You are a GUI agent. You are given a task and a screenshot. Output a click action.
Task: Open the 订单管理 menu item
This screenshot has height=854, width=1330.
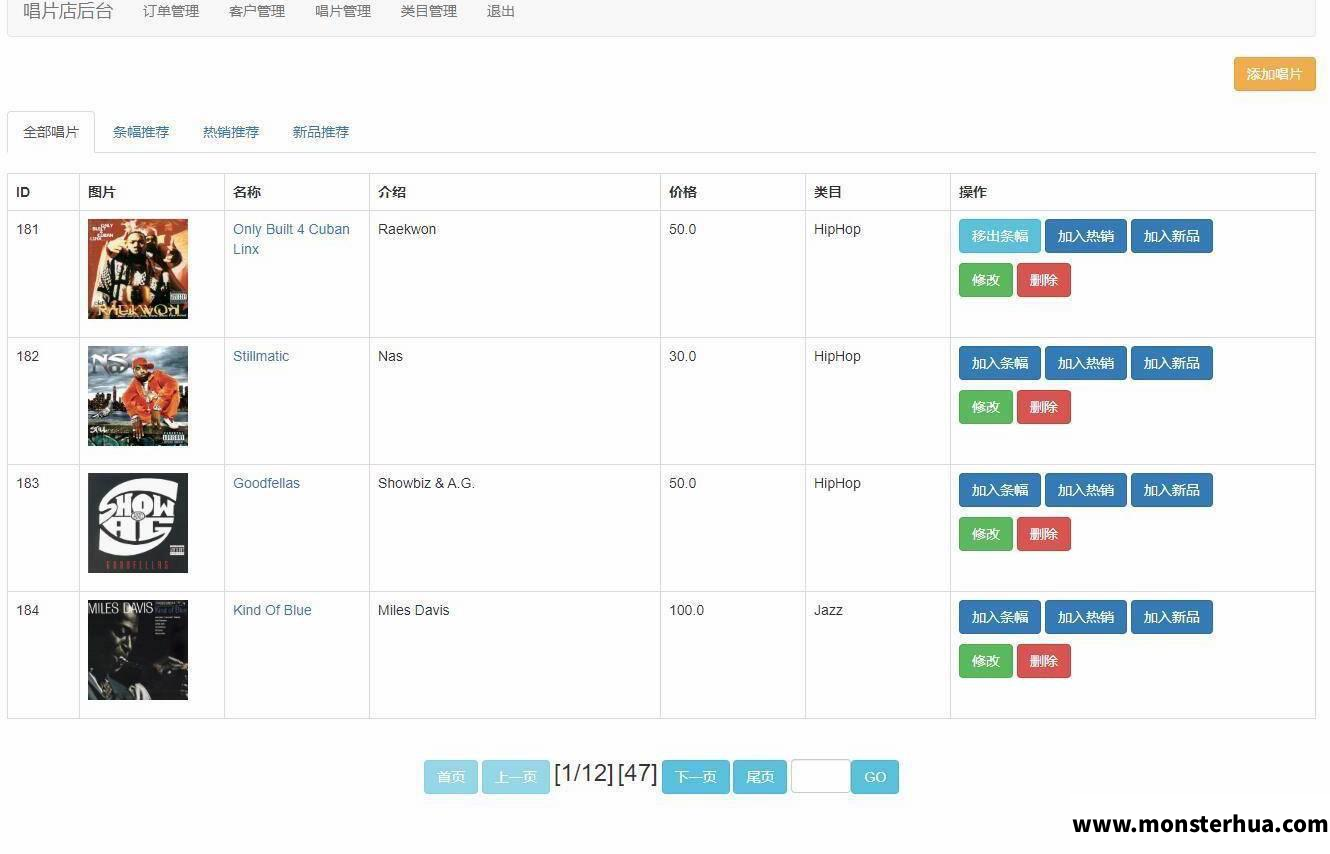coord(171,12)
